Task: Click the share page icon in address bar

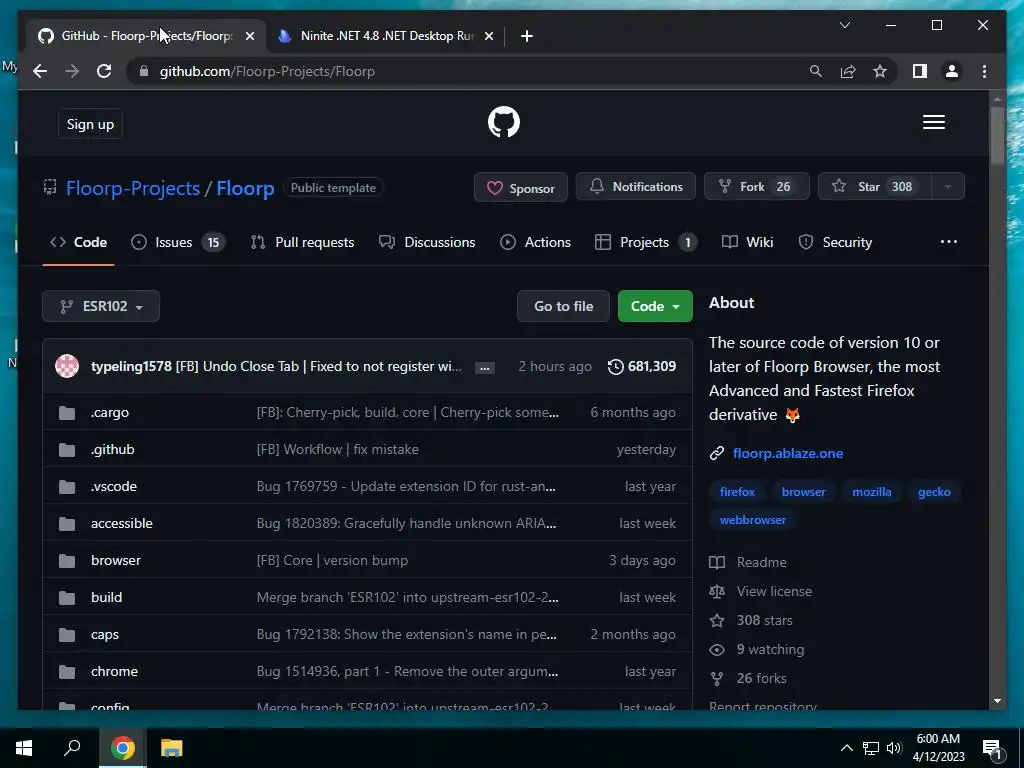Action: tap(848, 71)
